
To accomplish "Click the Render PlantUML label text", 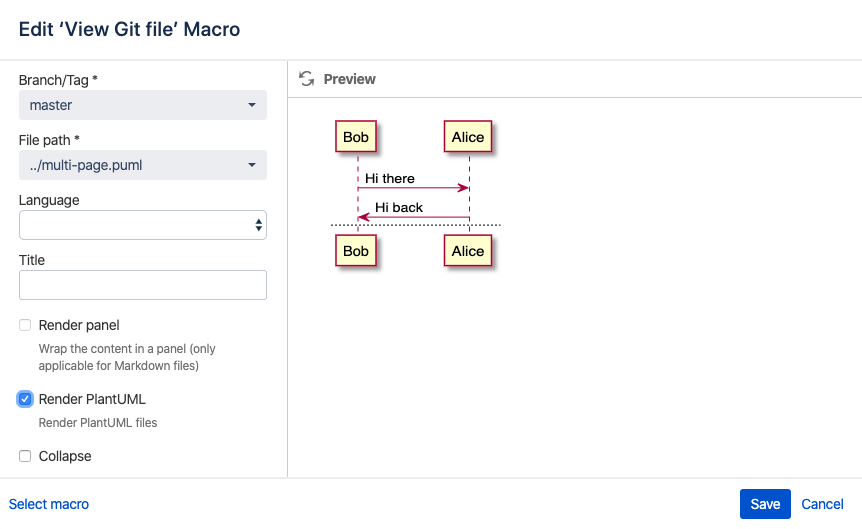I will tap(92, 399).
